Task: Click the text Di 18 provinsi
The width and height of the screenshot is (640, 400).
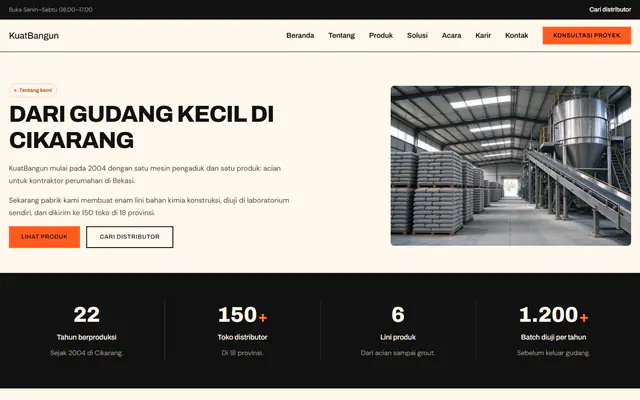Action: point(242,353)
